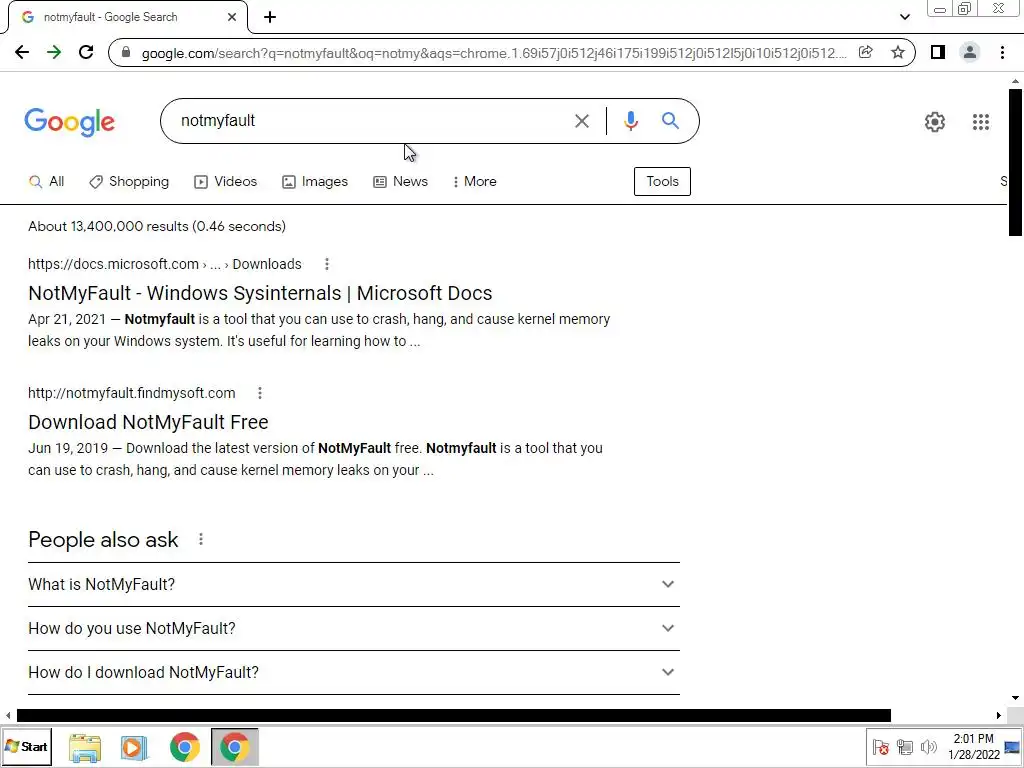Open options for the docs.microsoft.com result
This screenshot has width=1024, height=768.
(327, 264)
